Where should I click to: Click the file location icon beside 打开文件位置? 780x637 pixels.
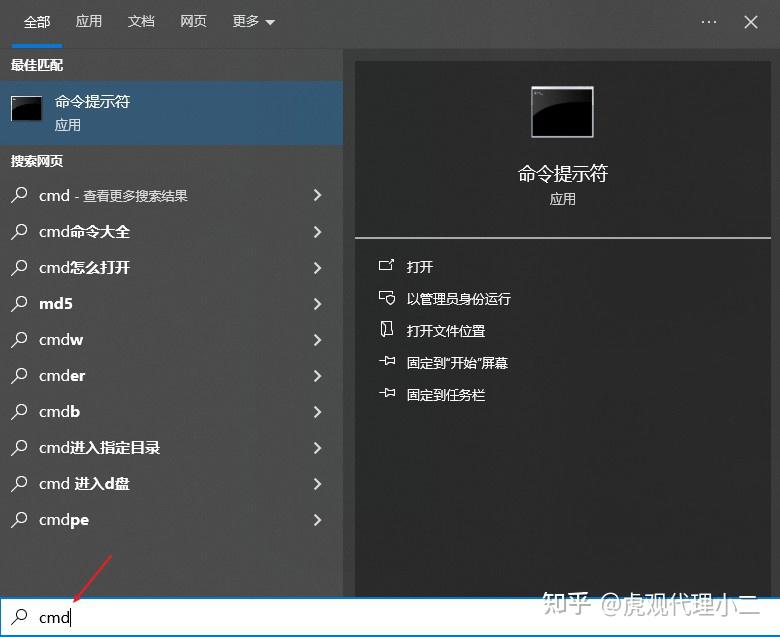tap(387, 329)
